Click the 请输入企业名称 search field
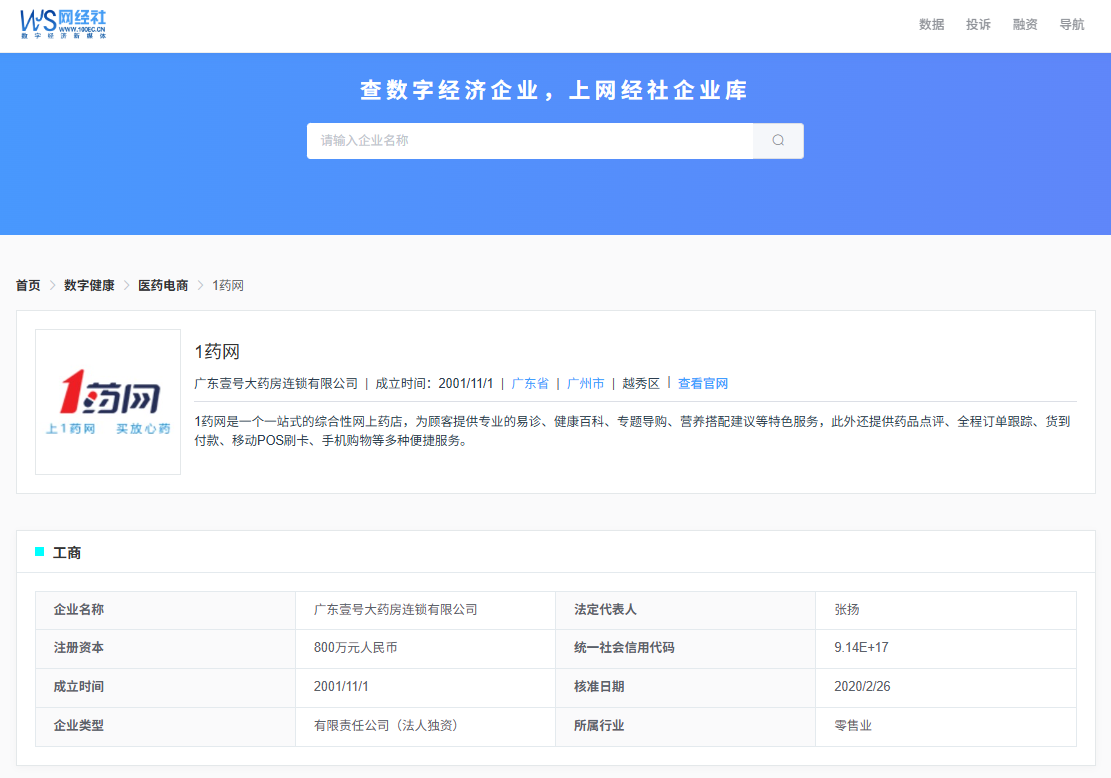This screenshot has width=1111, height=778. [530, 140]
